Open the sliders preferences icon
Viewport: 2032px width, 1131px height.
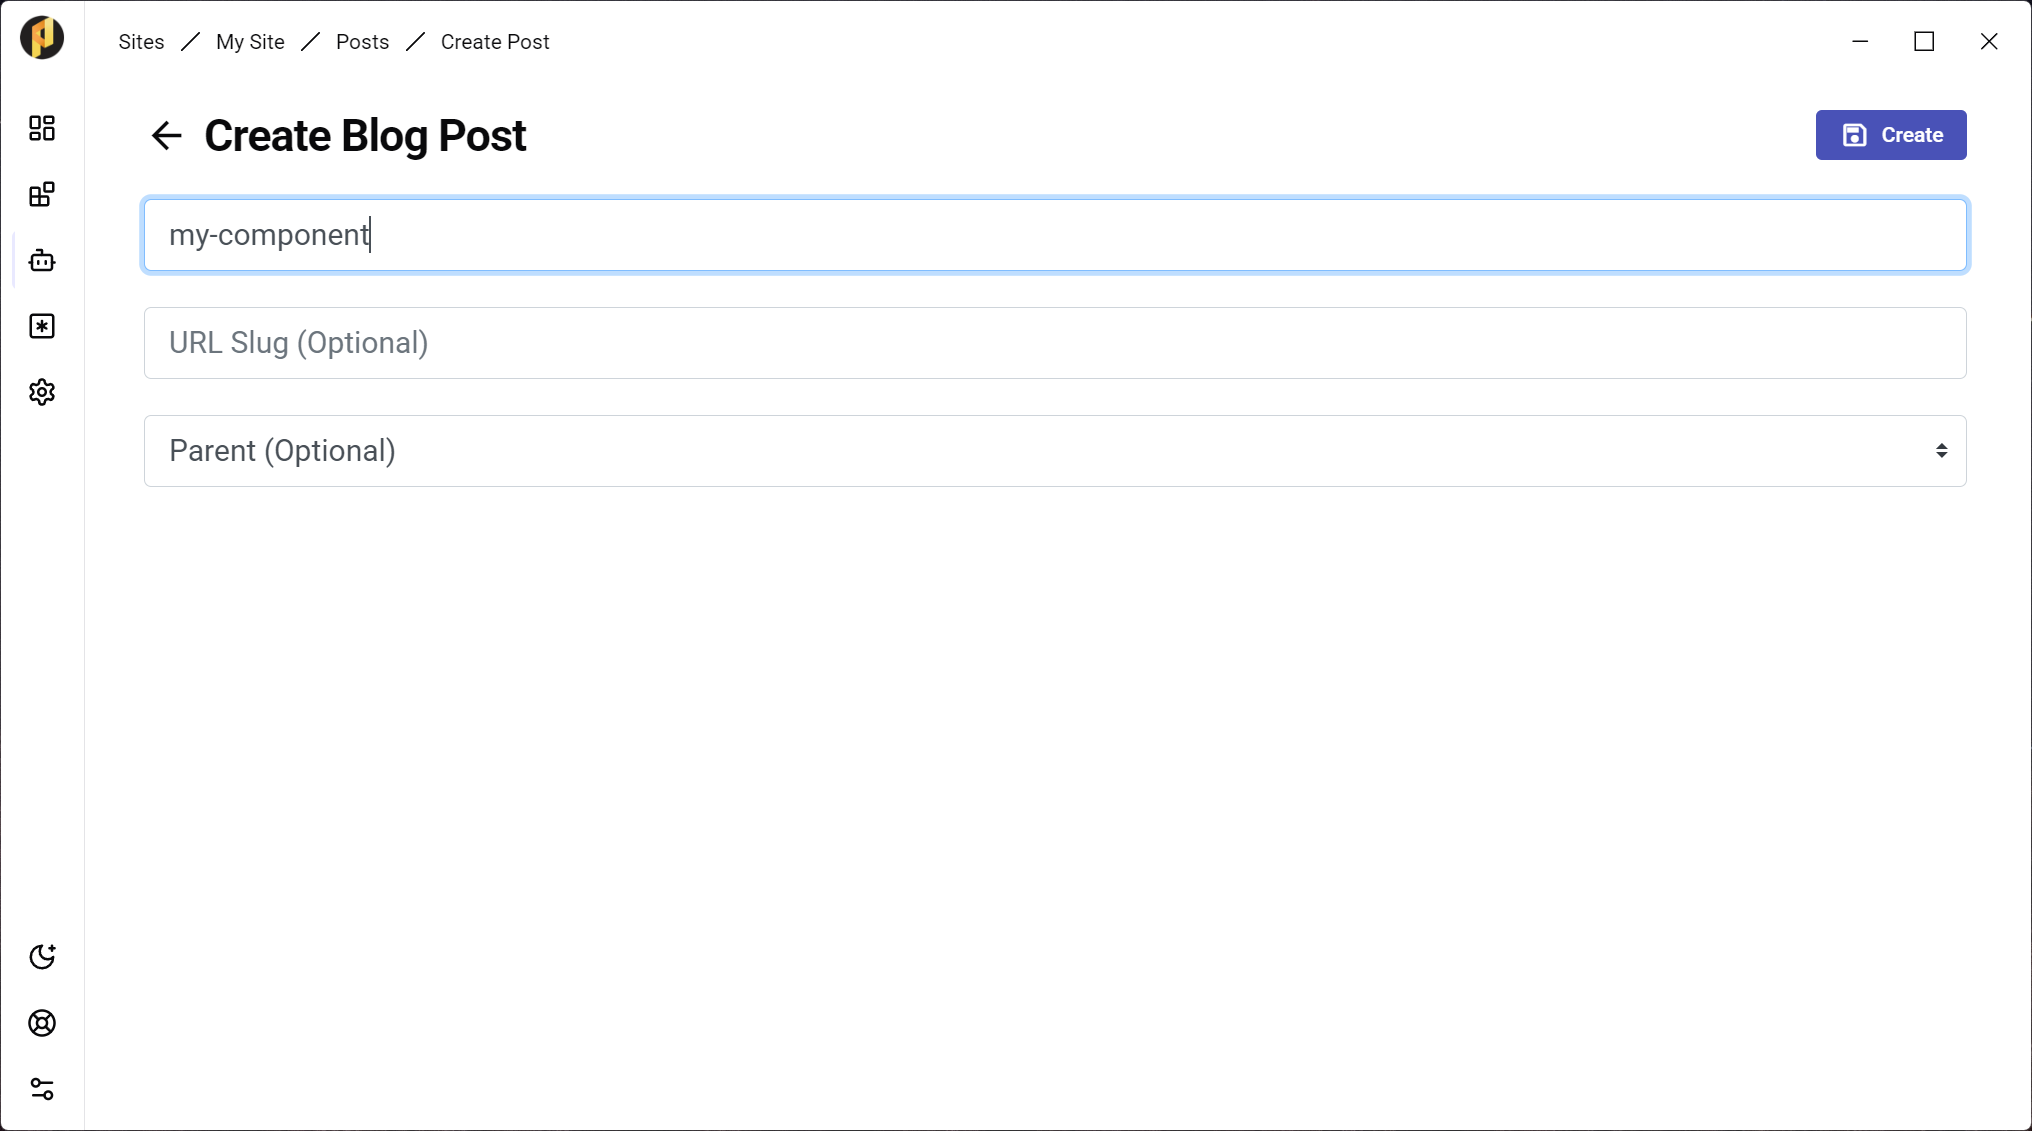(42, 1089)
